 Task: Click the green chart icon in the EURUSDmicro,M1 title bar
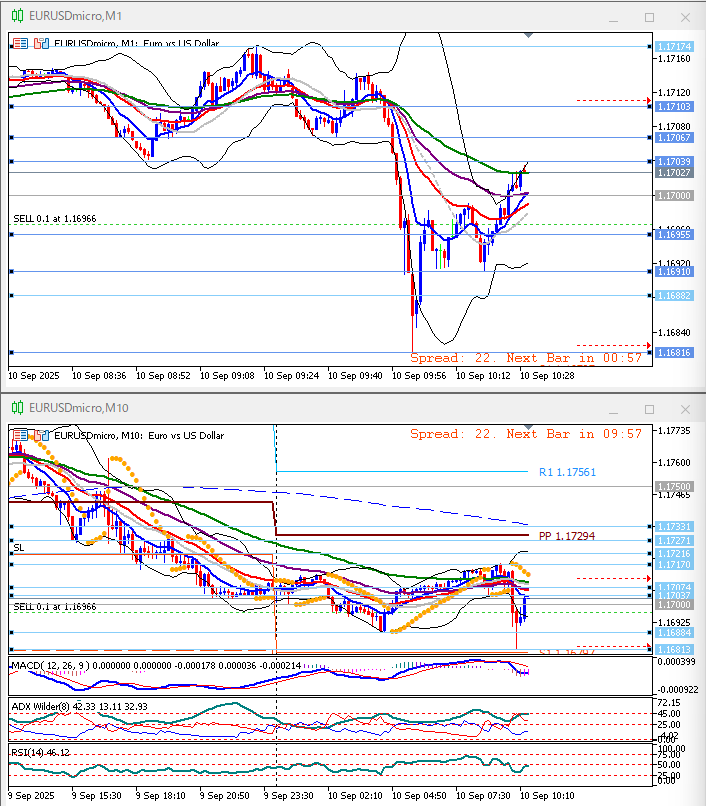[16, 17]
